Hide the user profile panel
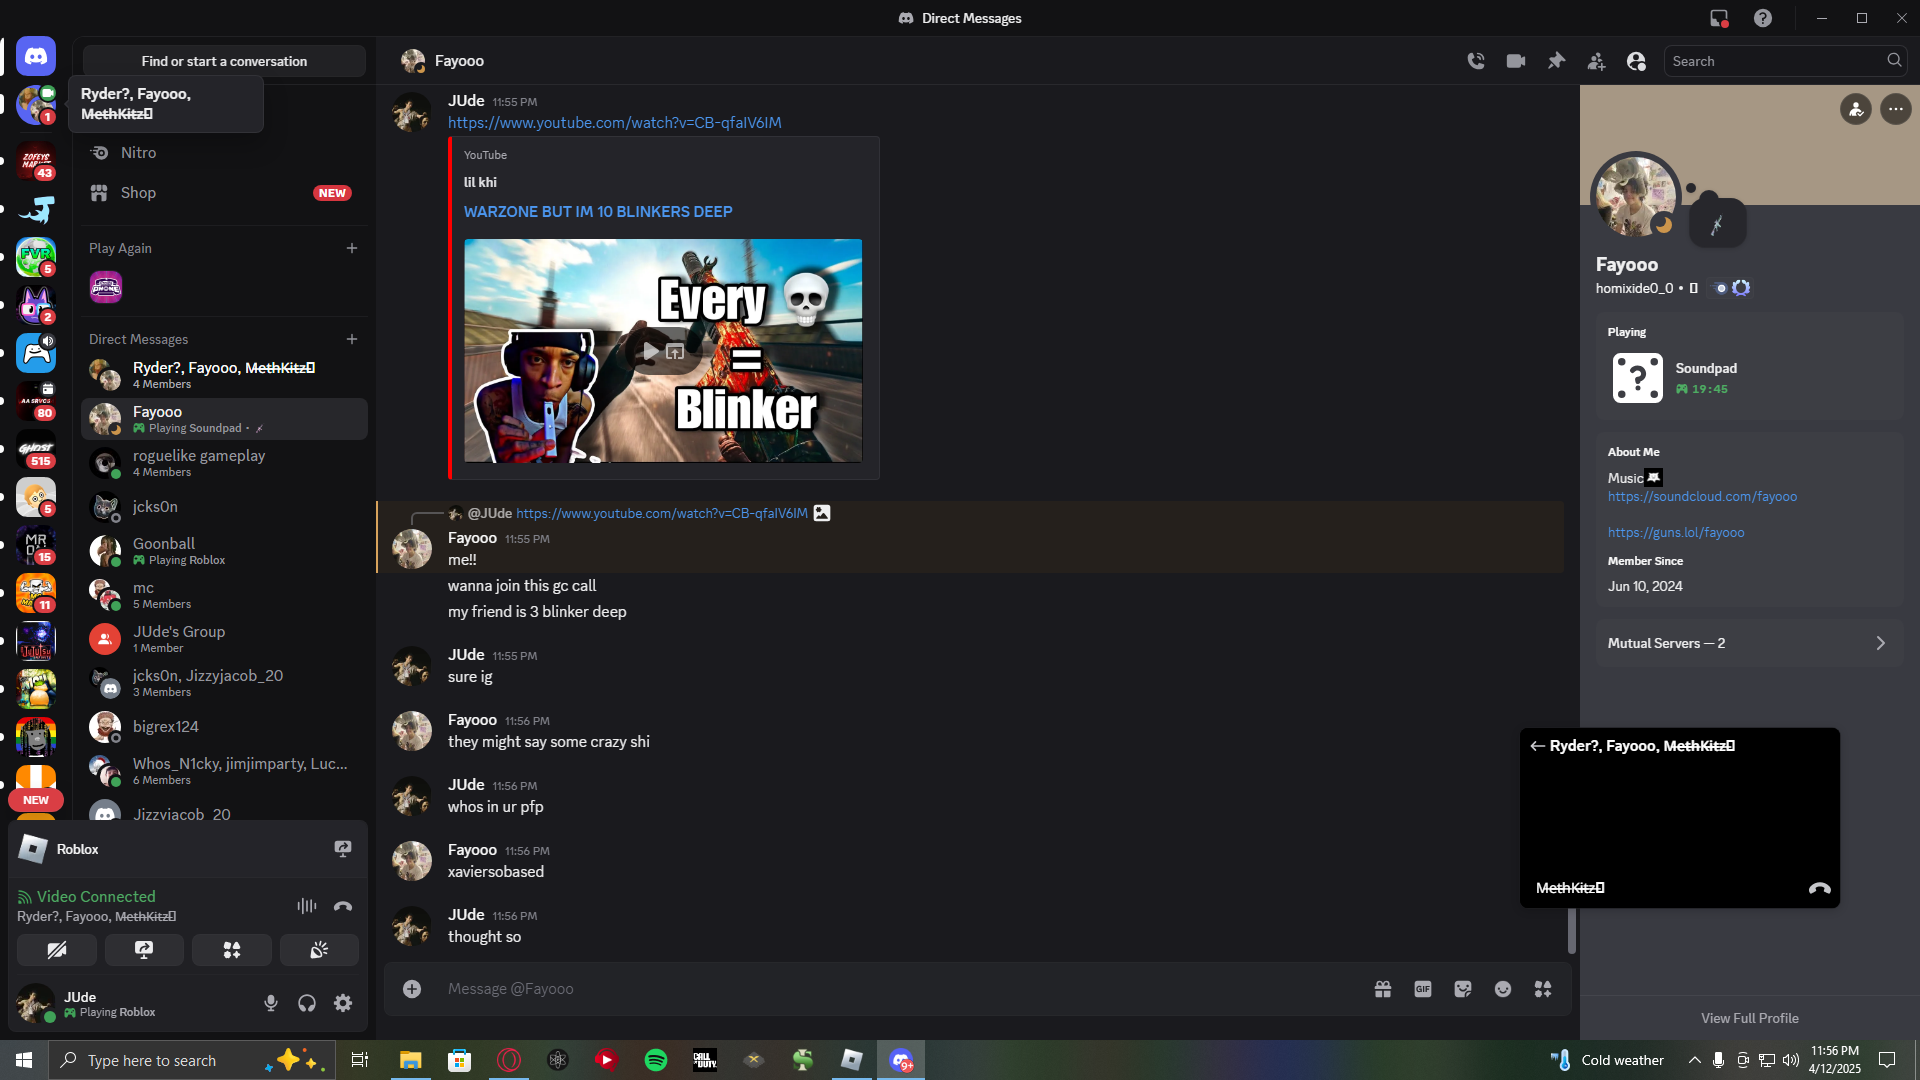This screenshot has width=1920, height=1080. coord(1636,61)
